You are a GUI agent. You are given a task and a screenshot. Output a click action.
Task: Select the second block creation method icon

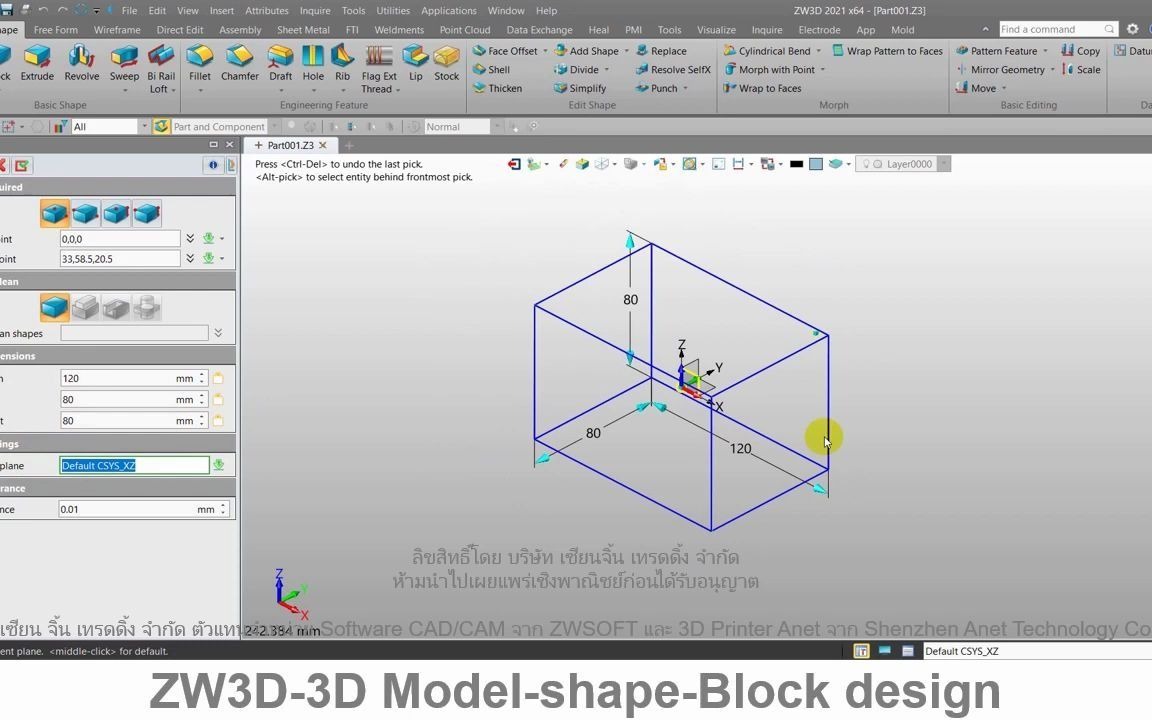pyautogui.click(x=86, y=212)
